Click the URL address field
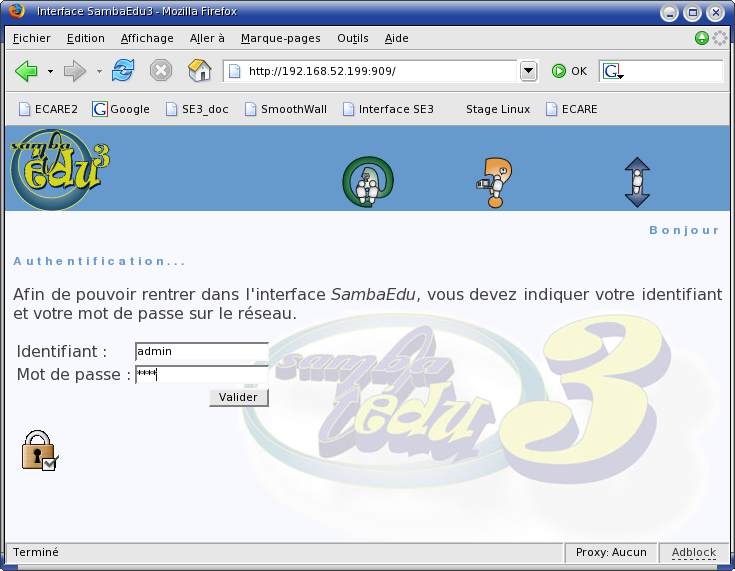The width and height of the screenshot is (735, 571). (x=370, y=71)
